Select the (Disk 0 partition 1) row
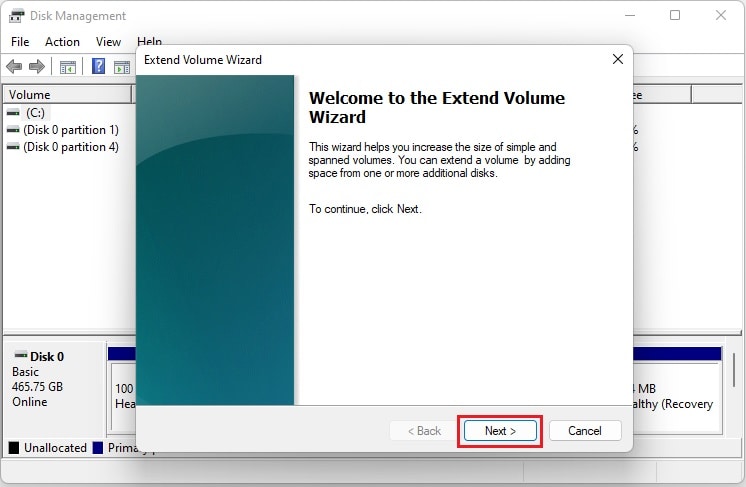The width and height of the screenshot is (746, 487). click(x=71, y=130)
